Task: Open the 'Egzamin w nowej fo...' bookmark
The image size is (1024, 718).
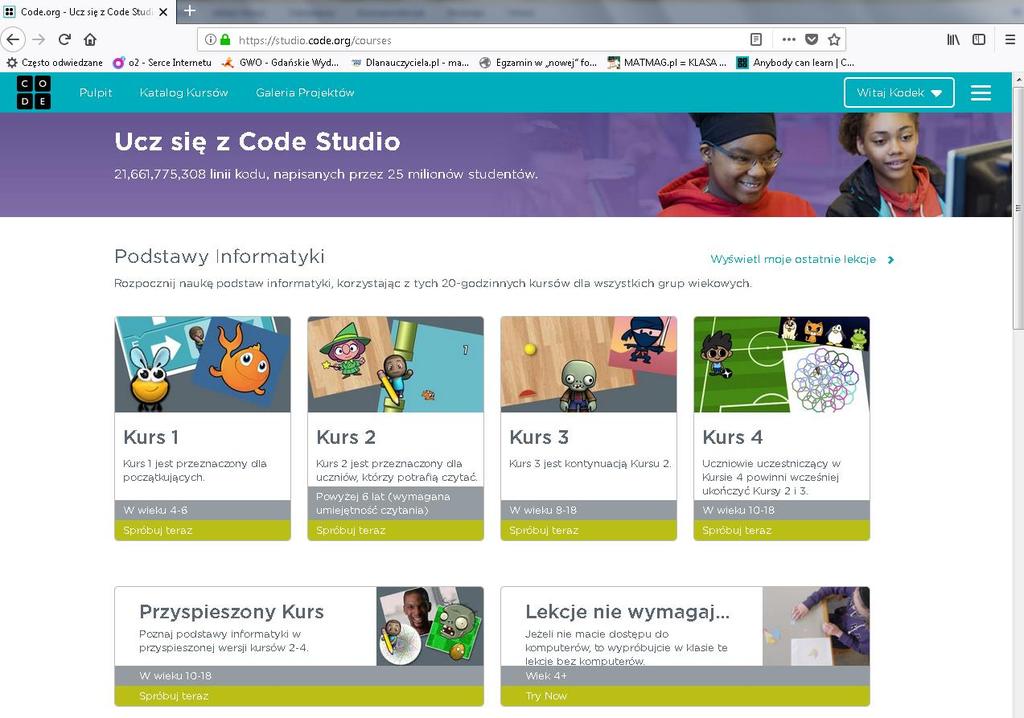Action: pos(538,63)
